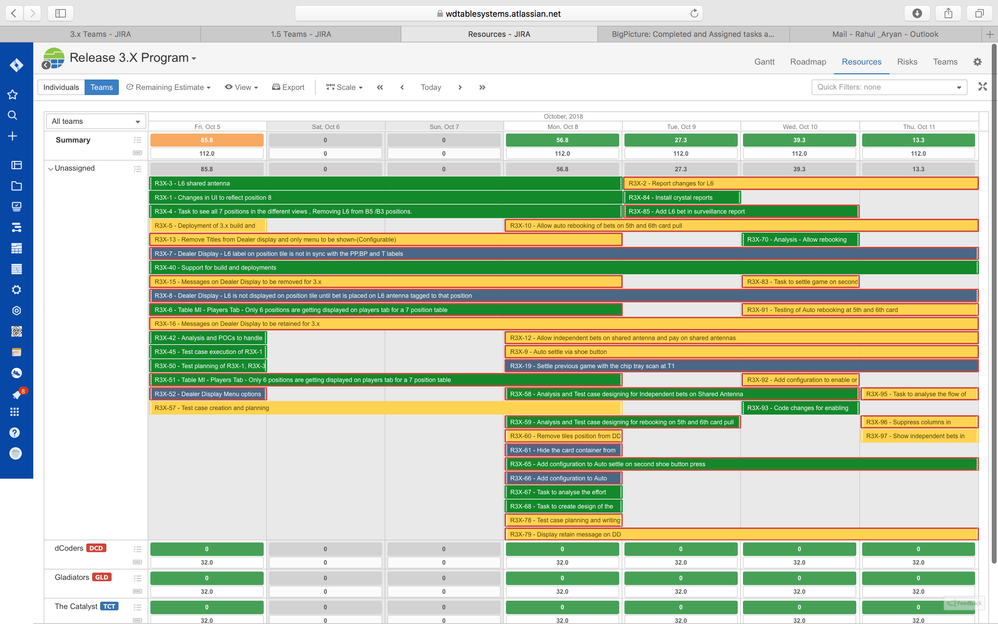The height and width of the screenshot is (624, 998).
Task: Switch to the Gantt tab
Action: pos(767,61)
